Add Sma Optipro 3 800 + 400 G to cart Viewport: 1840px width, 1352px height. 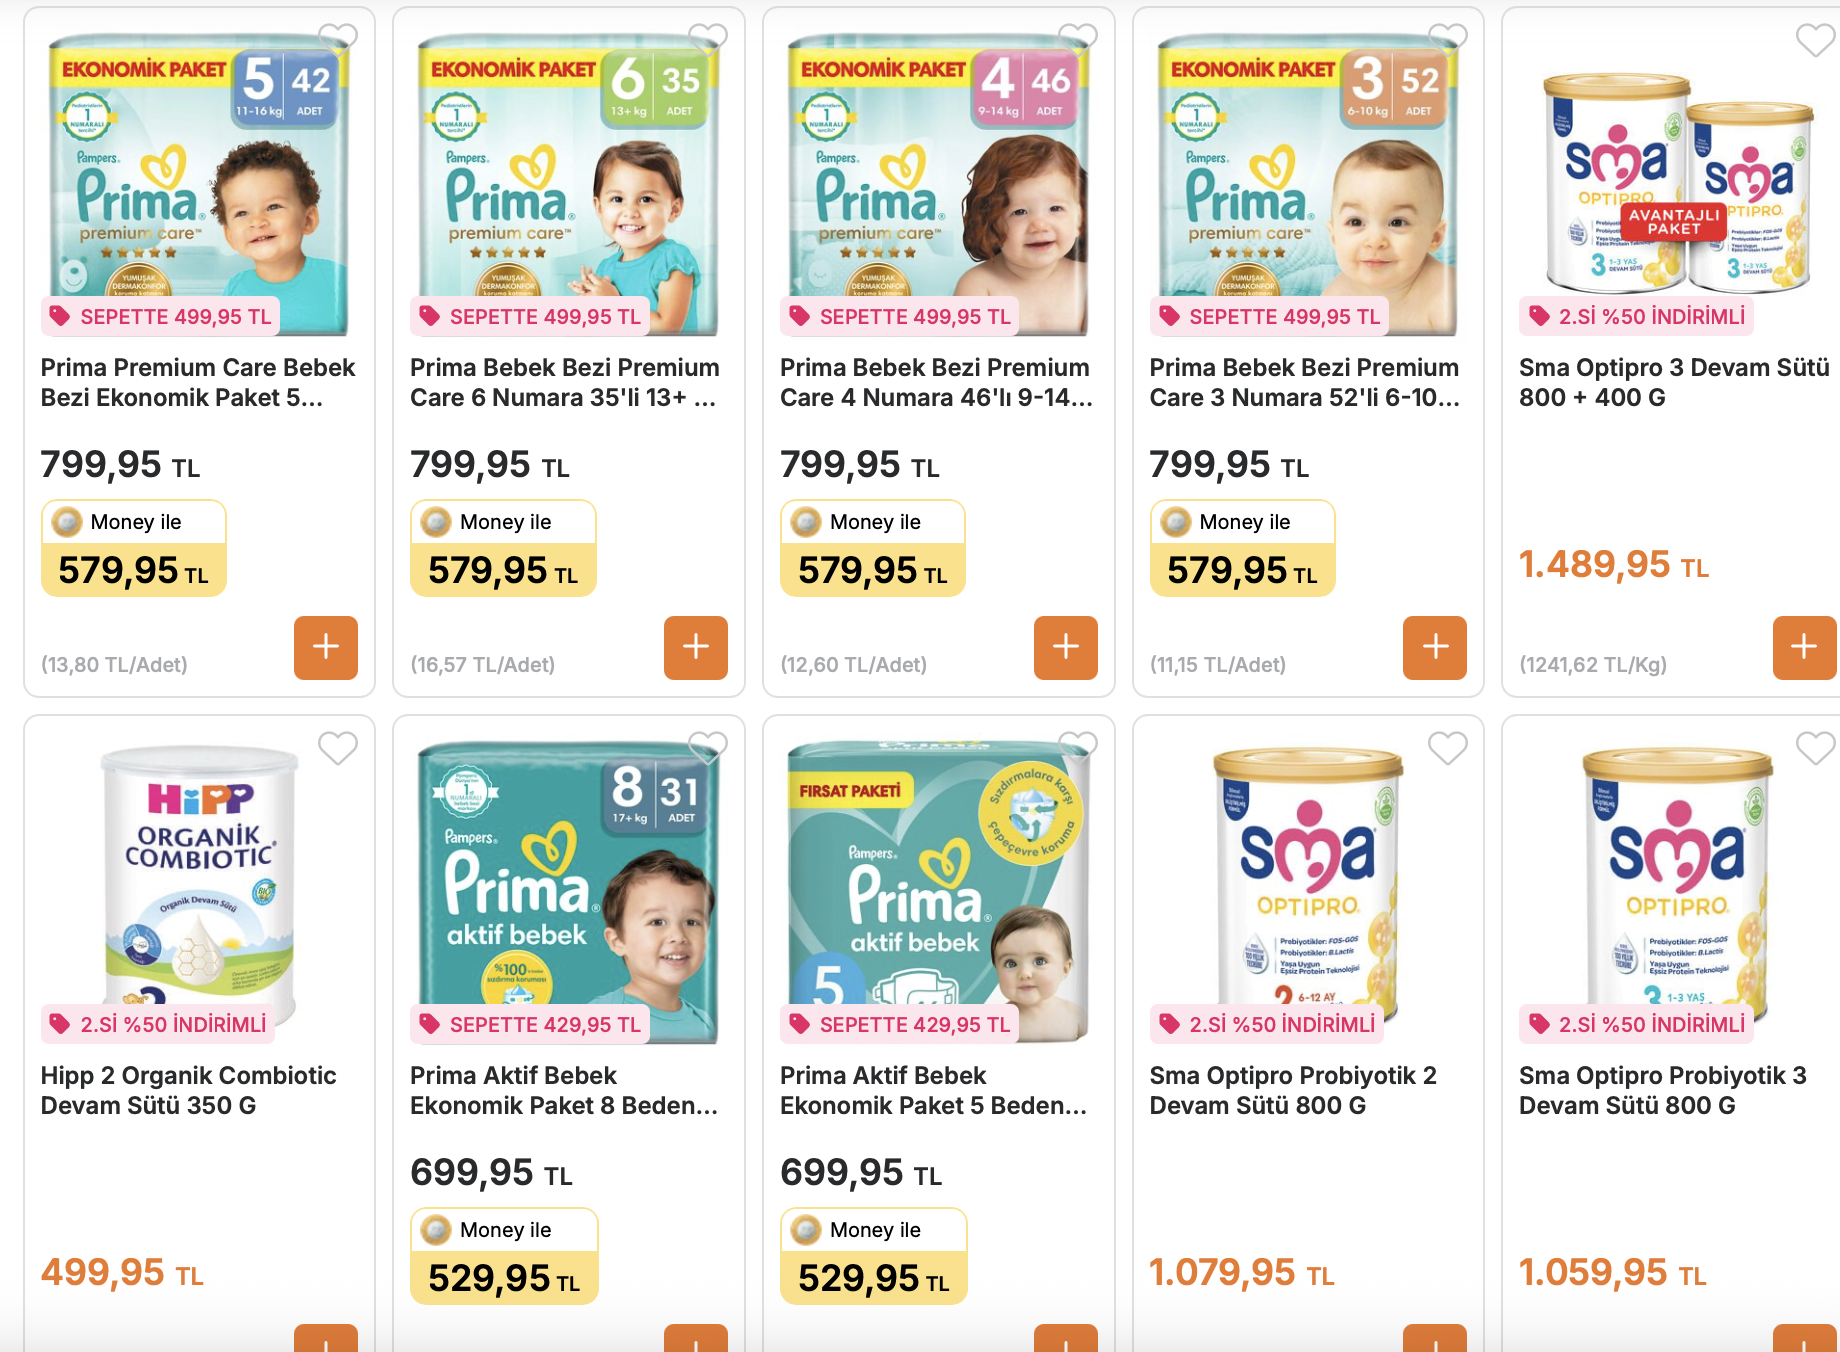tap(1804, 648)
